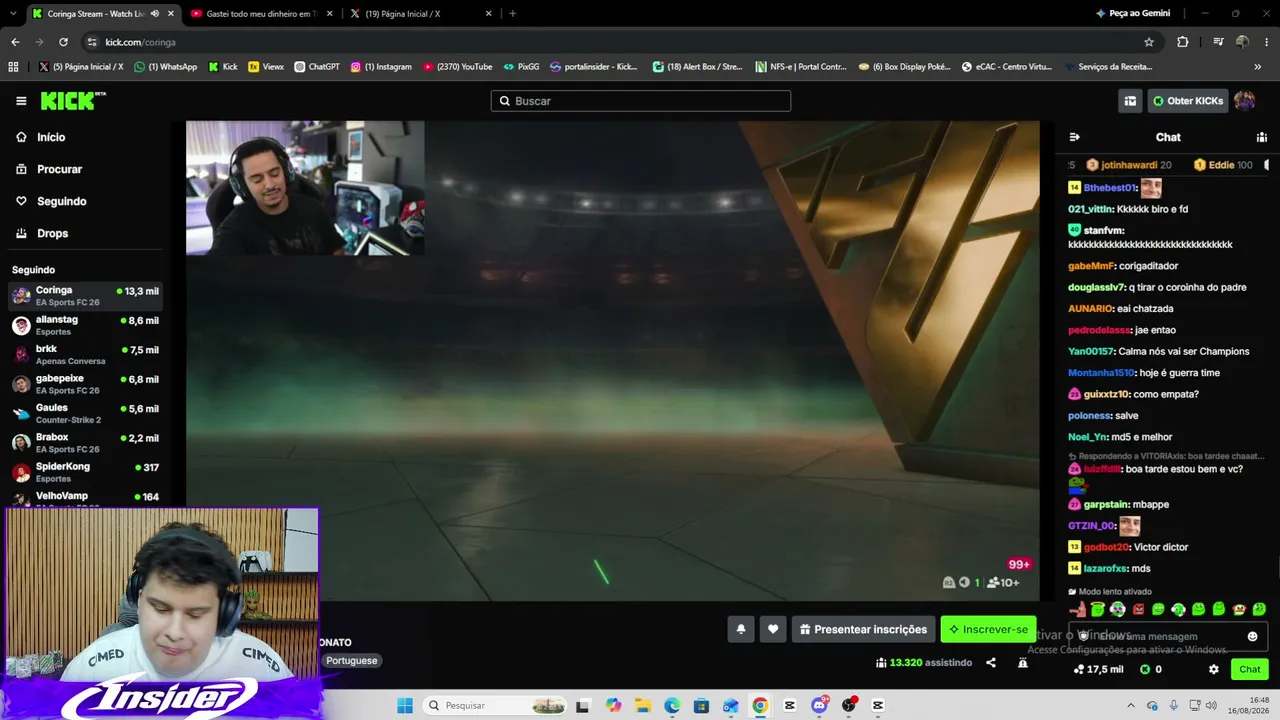Open the Chrome apps grid icon
Viewport: 1280px width, 720px height.
13,67
